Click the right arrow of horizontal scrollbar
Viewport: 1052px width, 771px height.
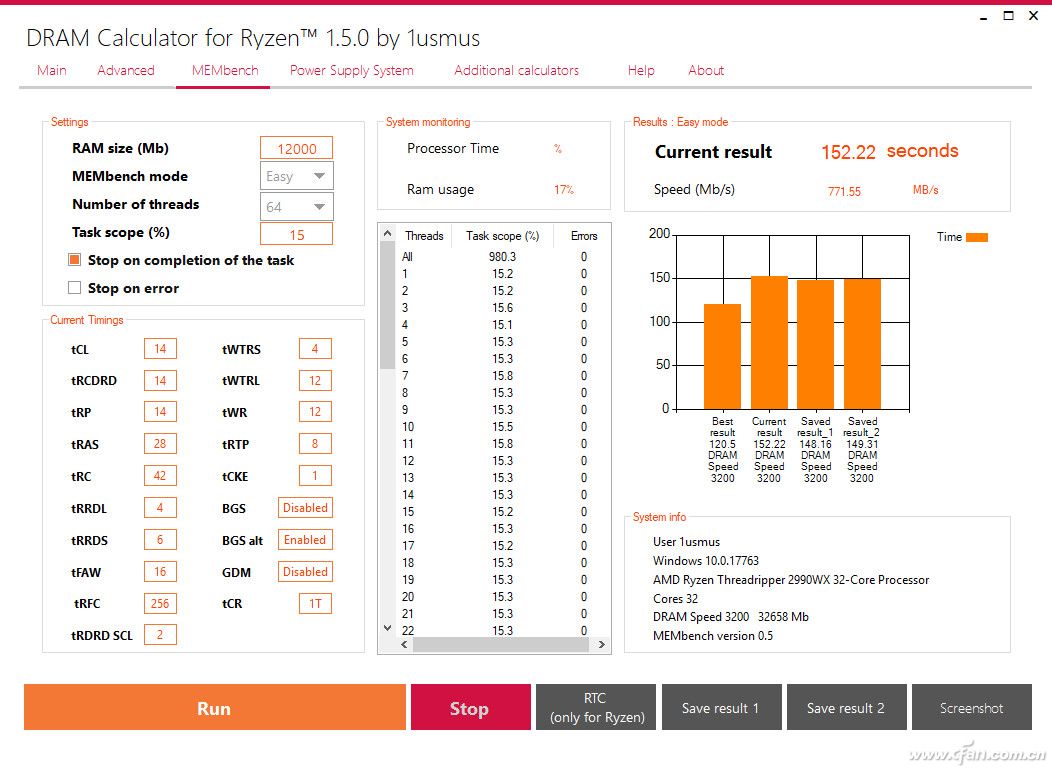point(601,644)
